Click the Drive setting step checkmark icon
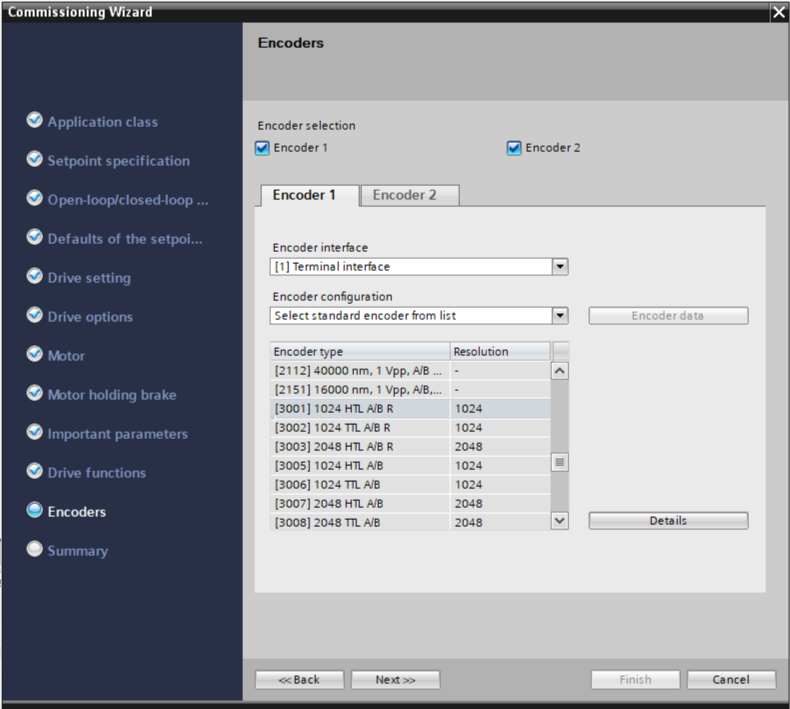This screenshot has height=709, width=790. point(35,277)
